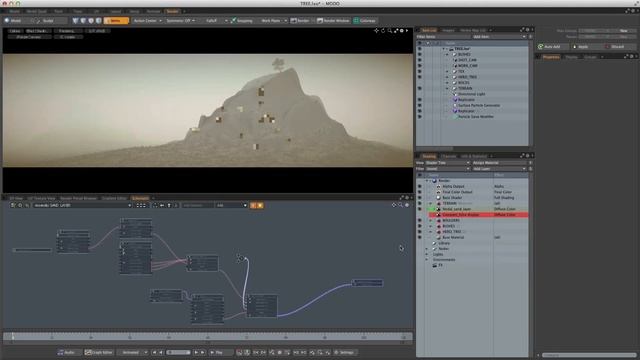Open the Work Plane dropdown
The image size is (640, 360).
point(273,20)
